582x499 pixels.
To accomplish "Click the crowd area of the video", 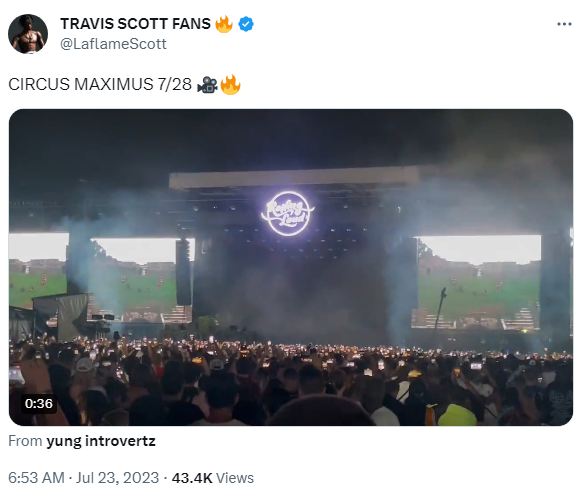I will [x=291, y=382].
